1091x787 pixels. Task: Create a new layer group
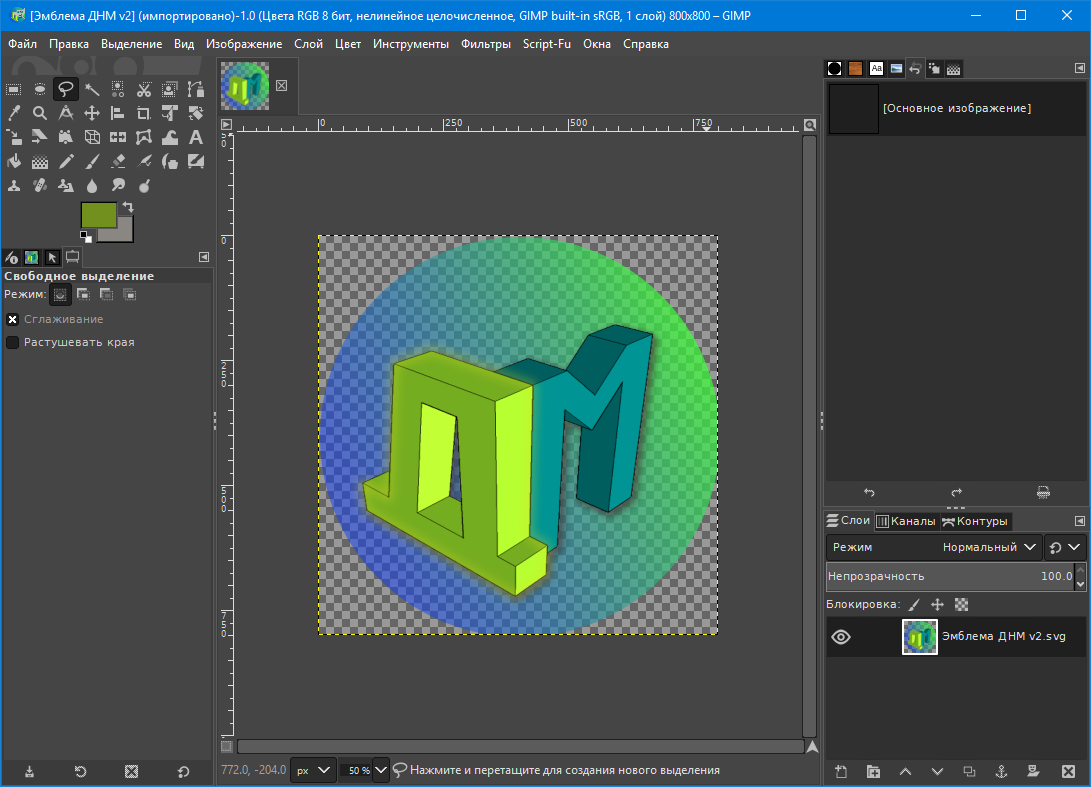(x=873, y=771)
